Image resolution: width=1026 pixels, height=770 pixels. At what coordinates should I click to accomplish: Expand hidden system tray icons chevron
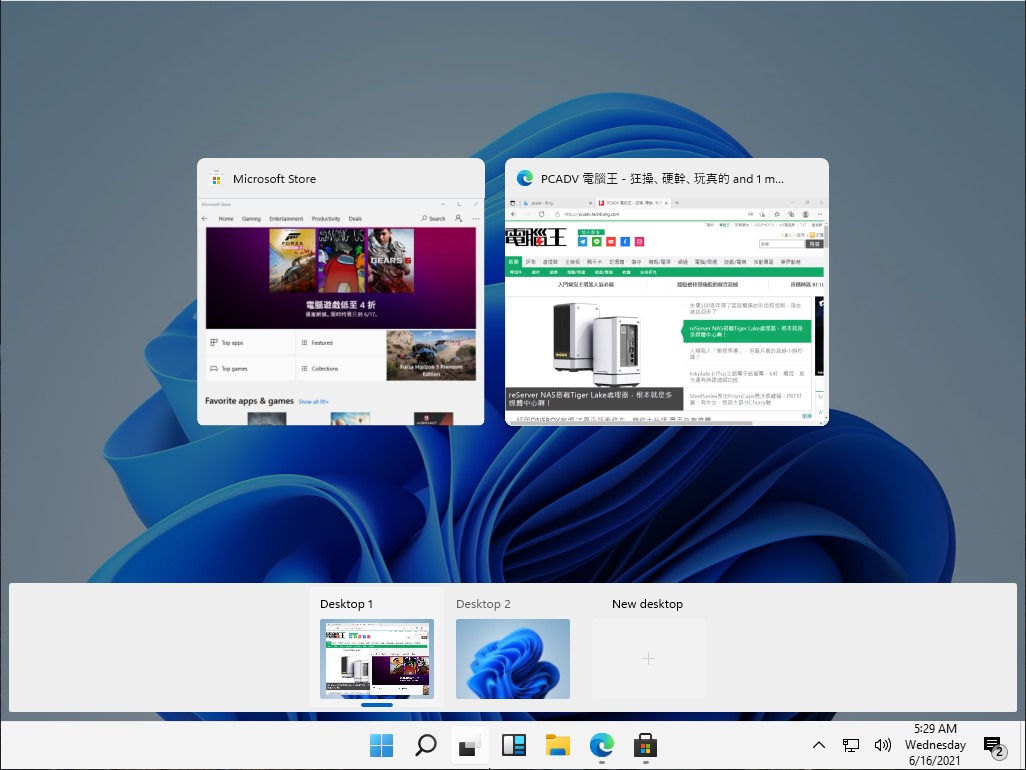click(x=818, y=745)
